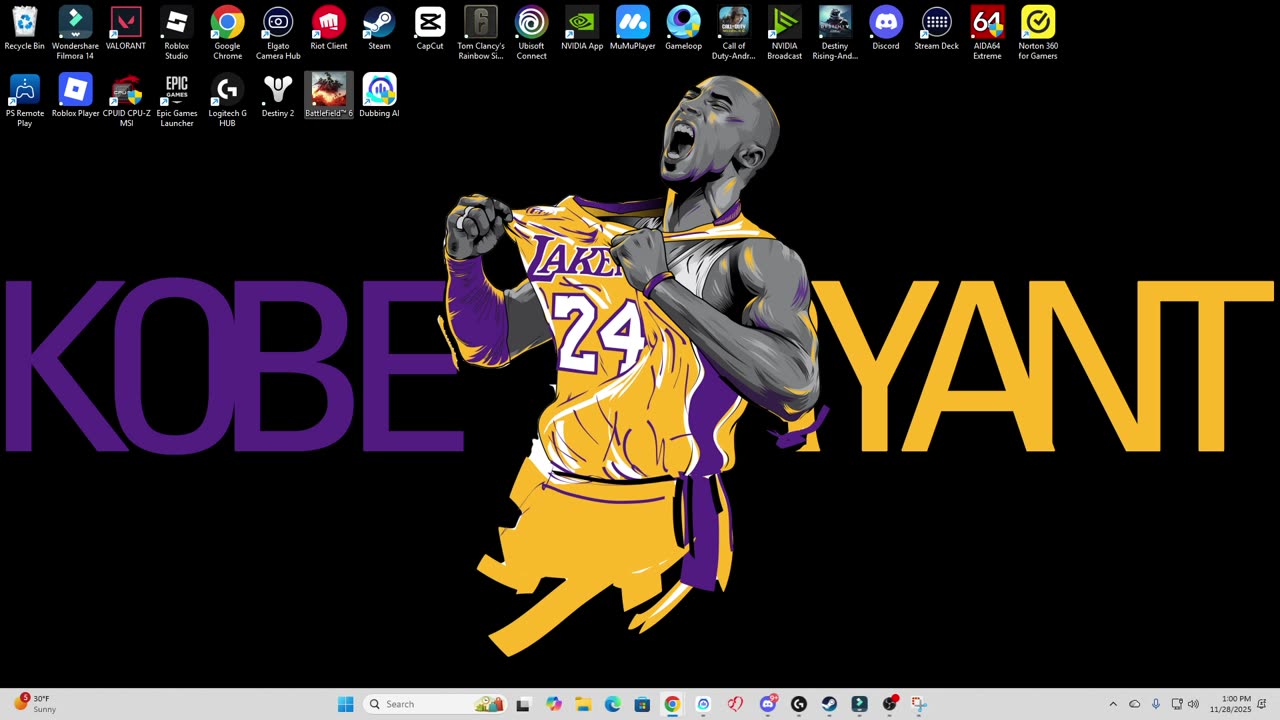Select the Roblox Studio desktop icon
This screenshot has width=1280, height=720.
click(x=177, y=33)
